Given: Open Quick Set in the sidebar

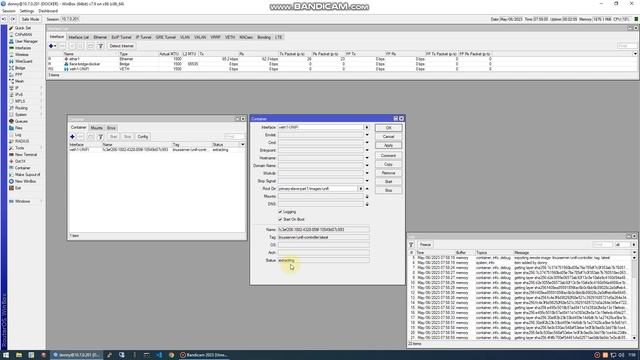Looking at the screenshot, I should (x=22, y=28).
